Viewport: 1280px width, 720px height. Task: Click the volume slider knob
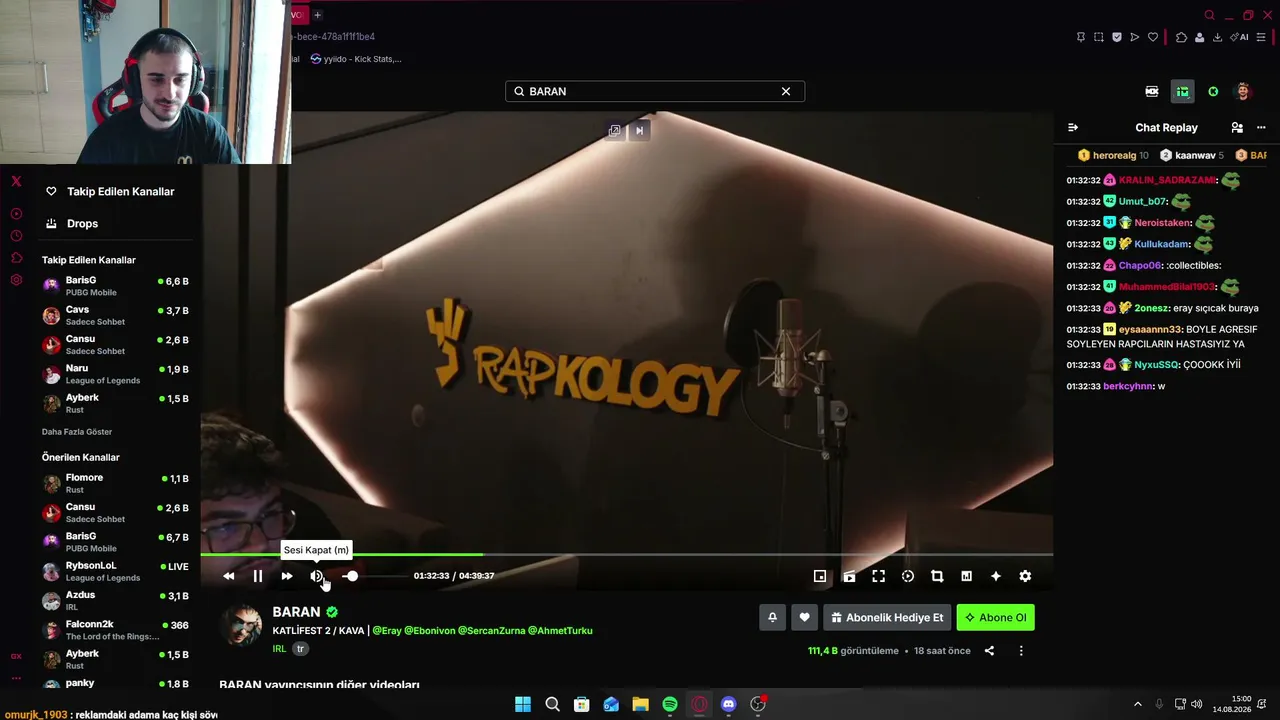tap(352, 576)
